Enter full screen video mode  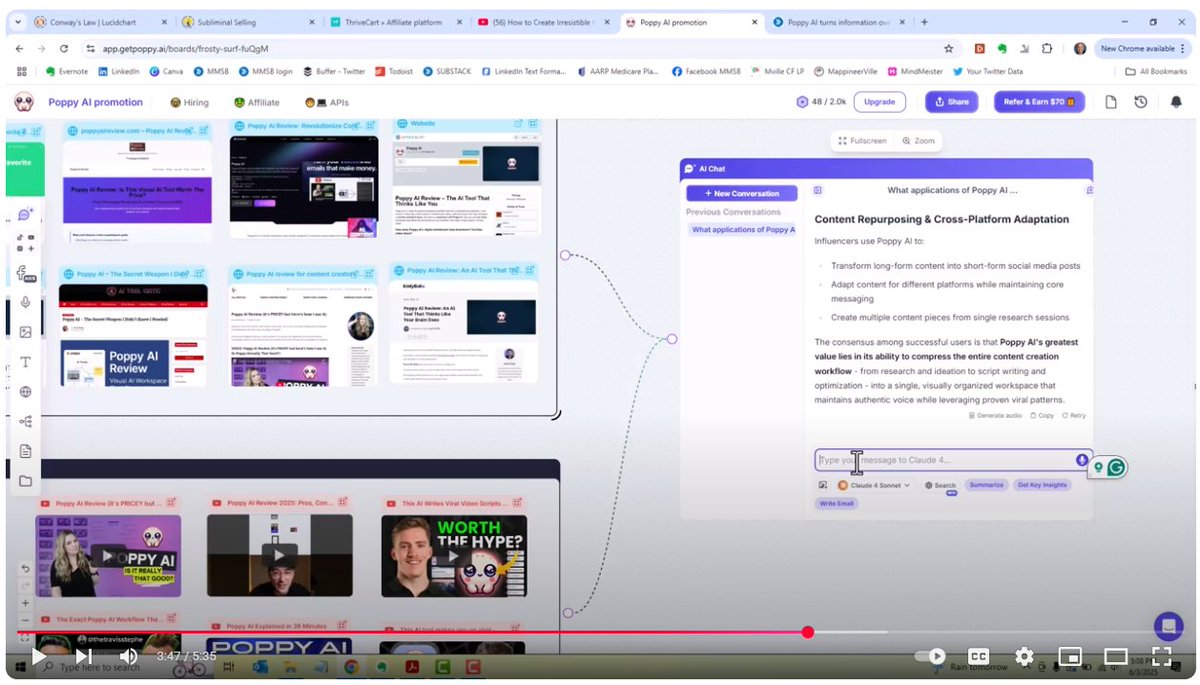tap(1161, 656)
